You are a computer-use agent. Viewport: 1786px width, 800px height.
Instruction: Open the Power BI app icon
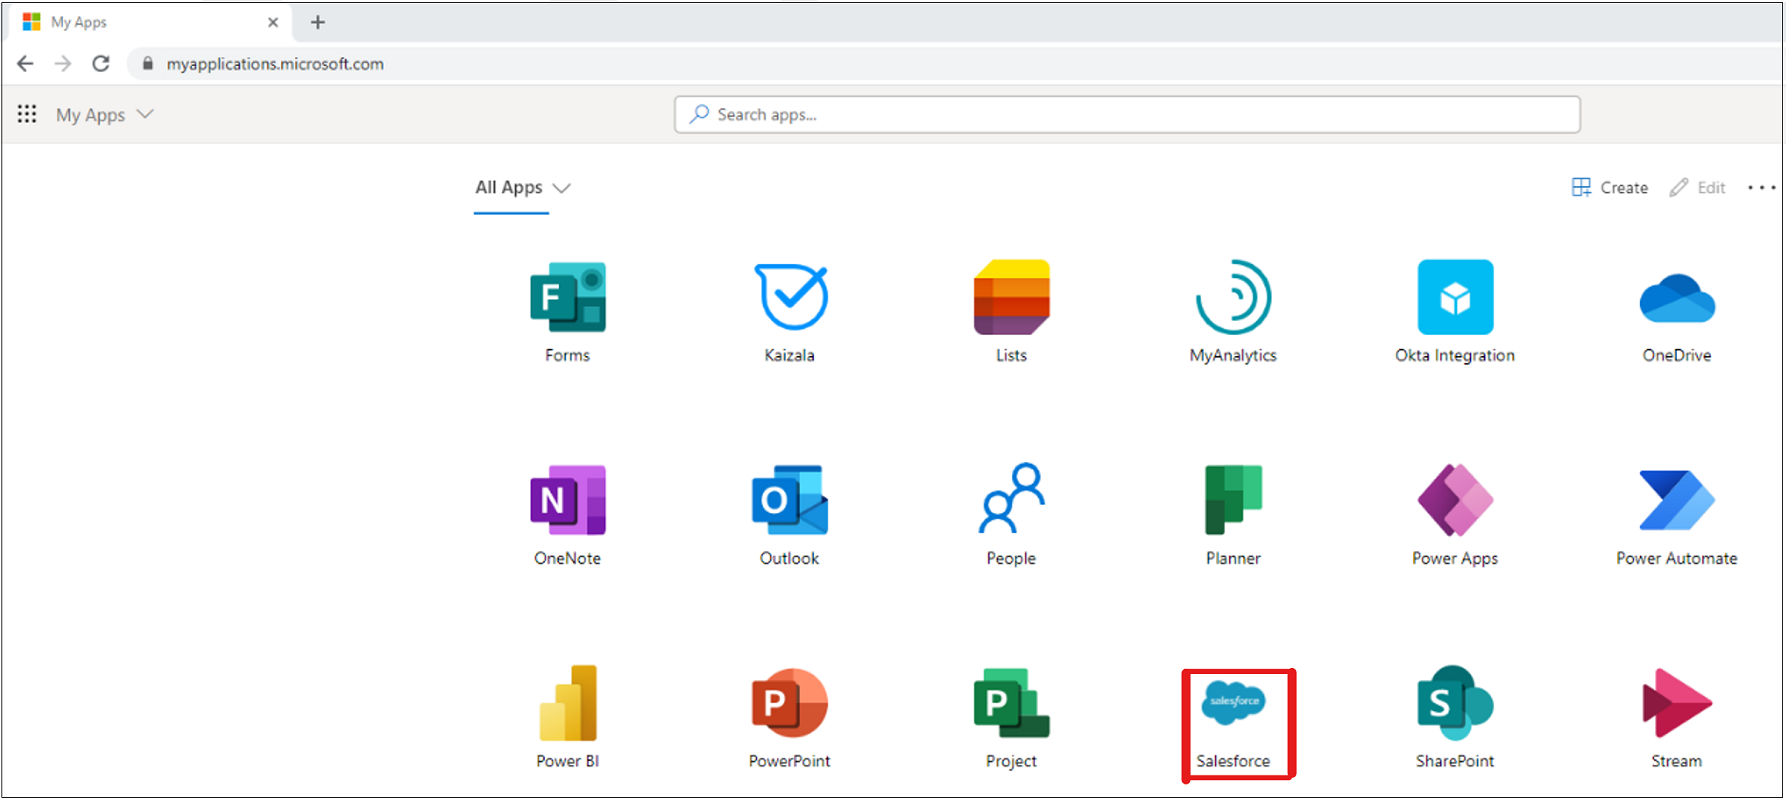568,703
